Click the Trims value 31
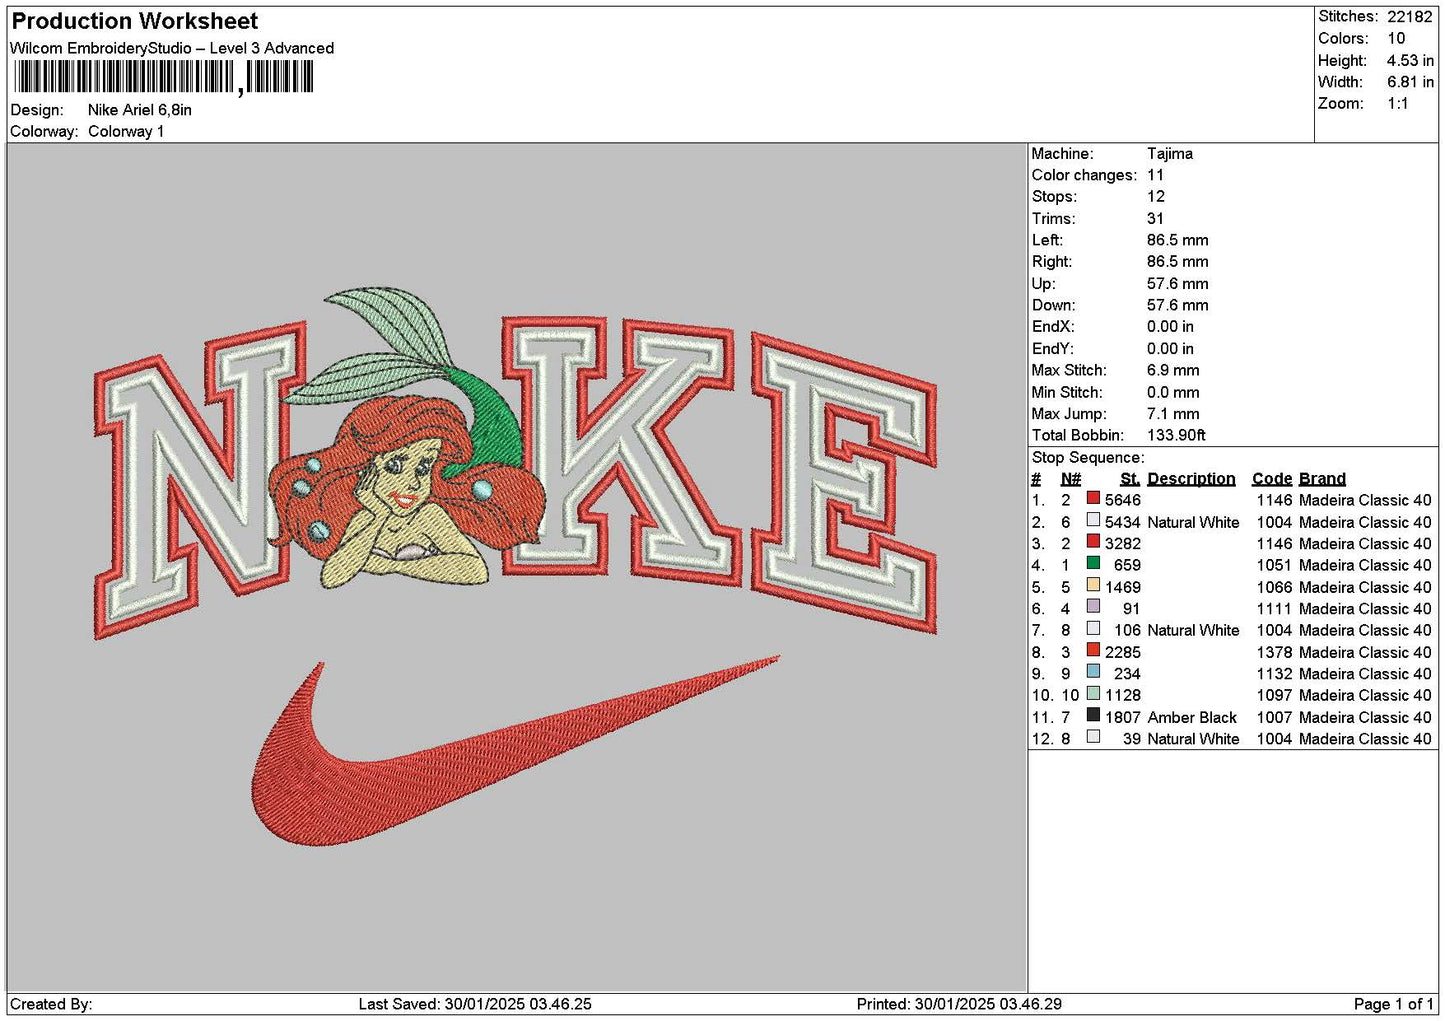 click(1156, 219)
